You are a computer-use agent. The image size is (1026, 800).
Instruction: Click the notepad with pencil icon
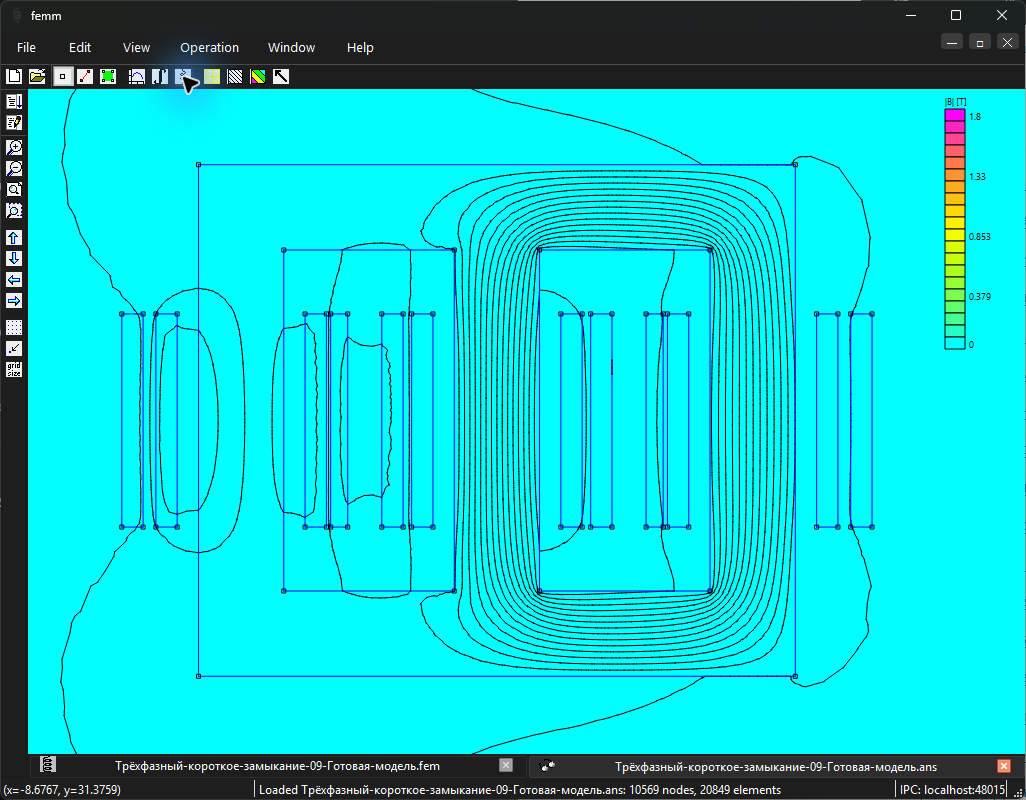(x=14, y=122)
